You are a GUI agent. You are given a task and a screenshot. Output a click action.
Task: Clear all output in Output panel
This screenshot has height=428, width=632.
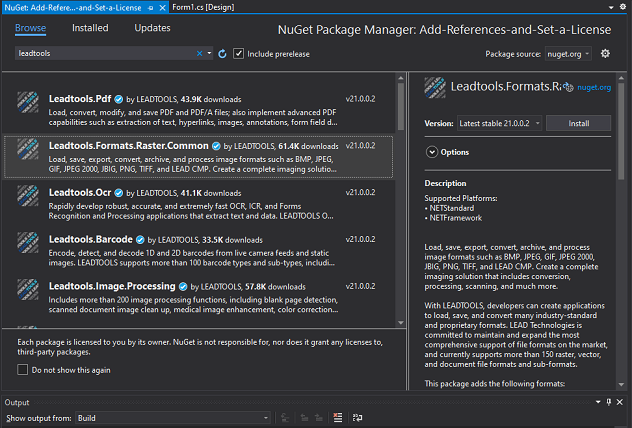(338, 418)
